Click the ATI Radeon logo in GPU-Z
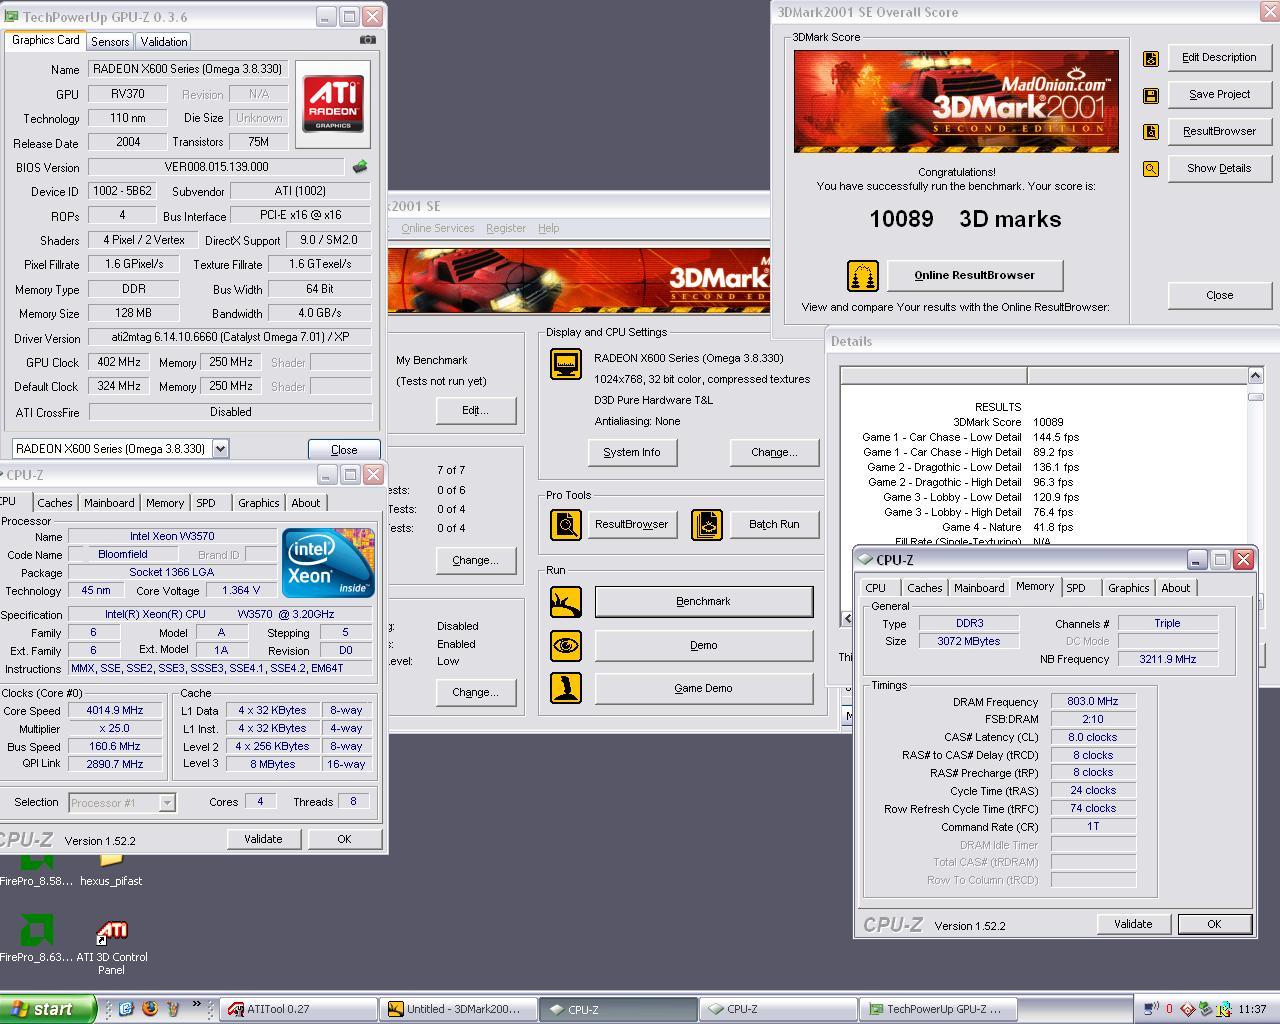The width and height of the screenshot is (1280, 1024). click(333, 104)
